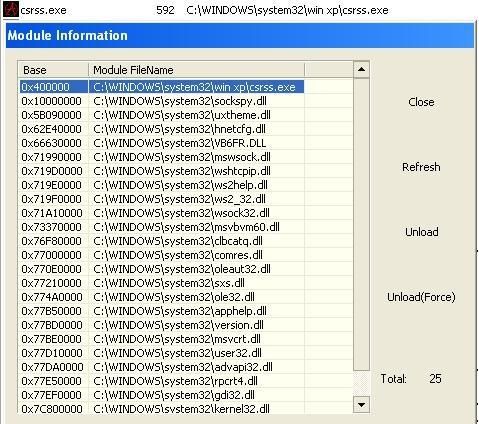Click the scrollbar up arrow

[x=361, y=69]
